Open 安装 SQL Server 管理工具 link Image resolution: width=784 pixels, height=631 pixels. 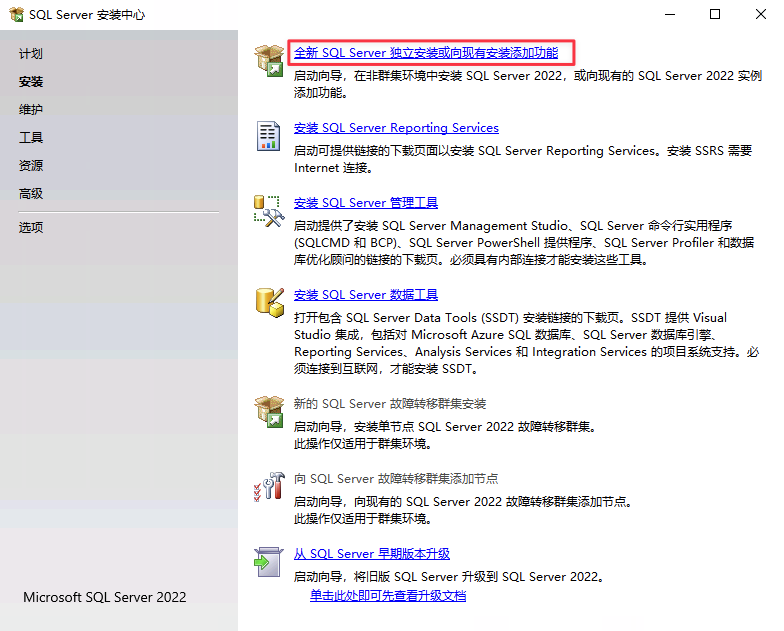(x=366, y=202)
